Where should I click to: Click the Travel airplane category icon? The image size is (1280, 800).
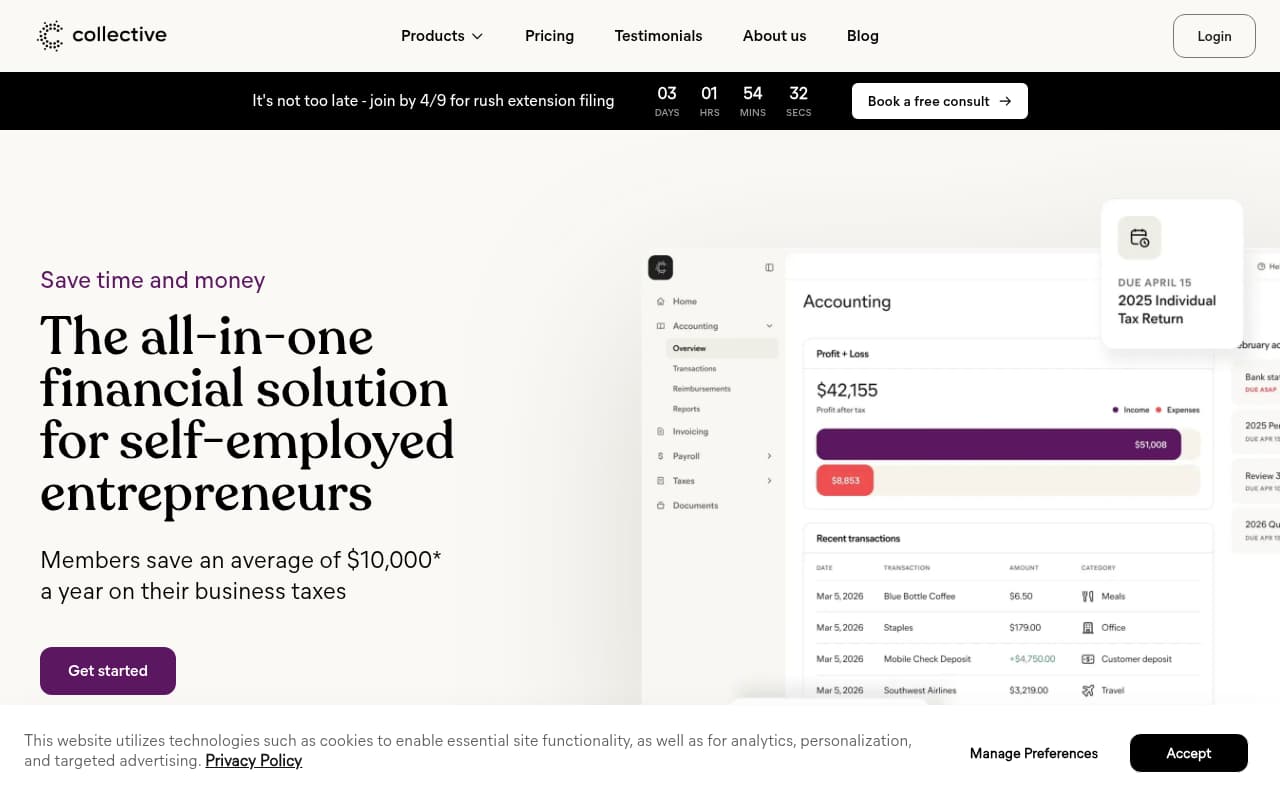coord(1088,690)
